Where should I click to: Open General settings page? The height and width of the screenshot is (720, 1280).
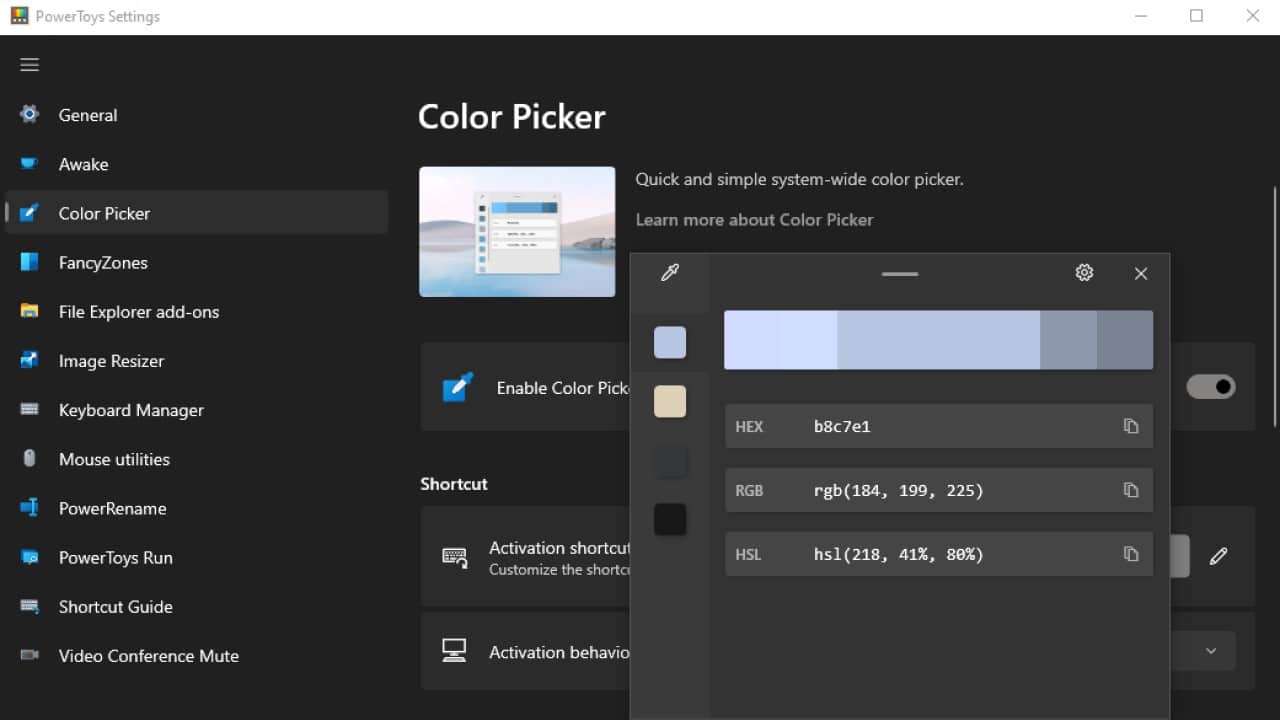(197, 114)
